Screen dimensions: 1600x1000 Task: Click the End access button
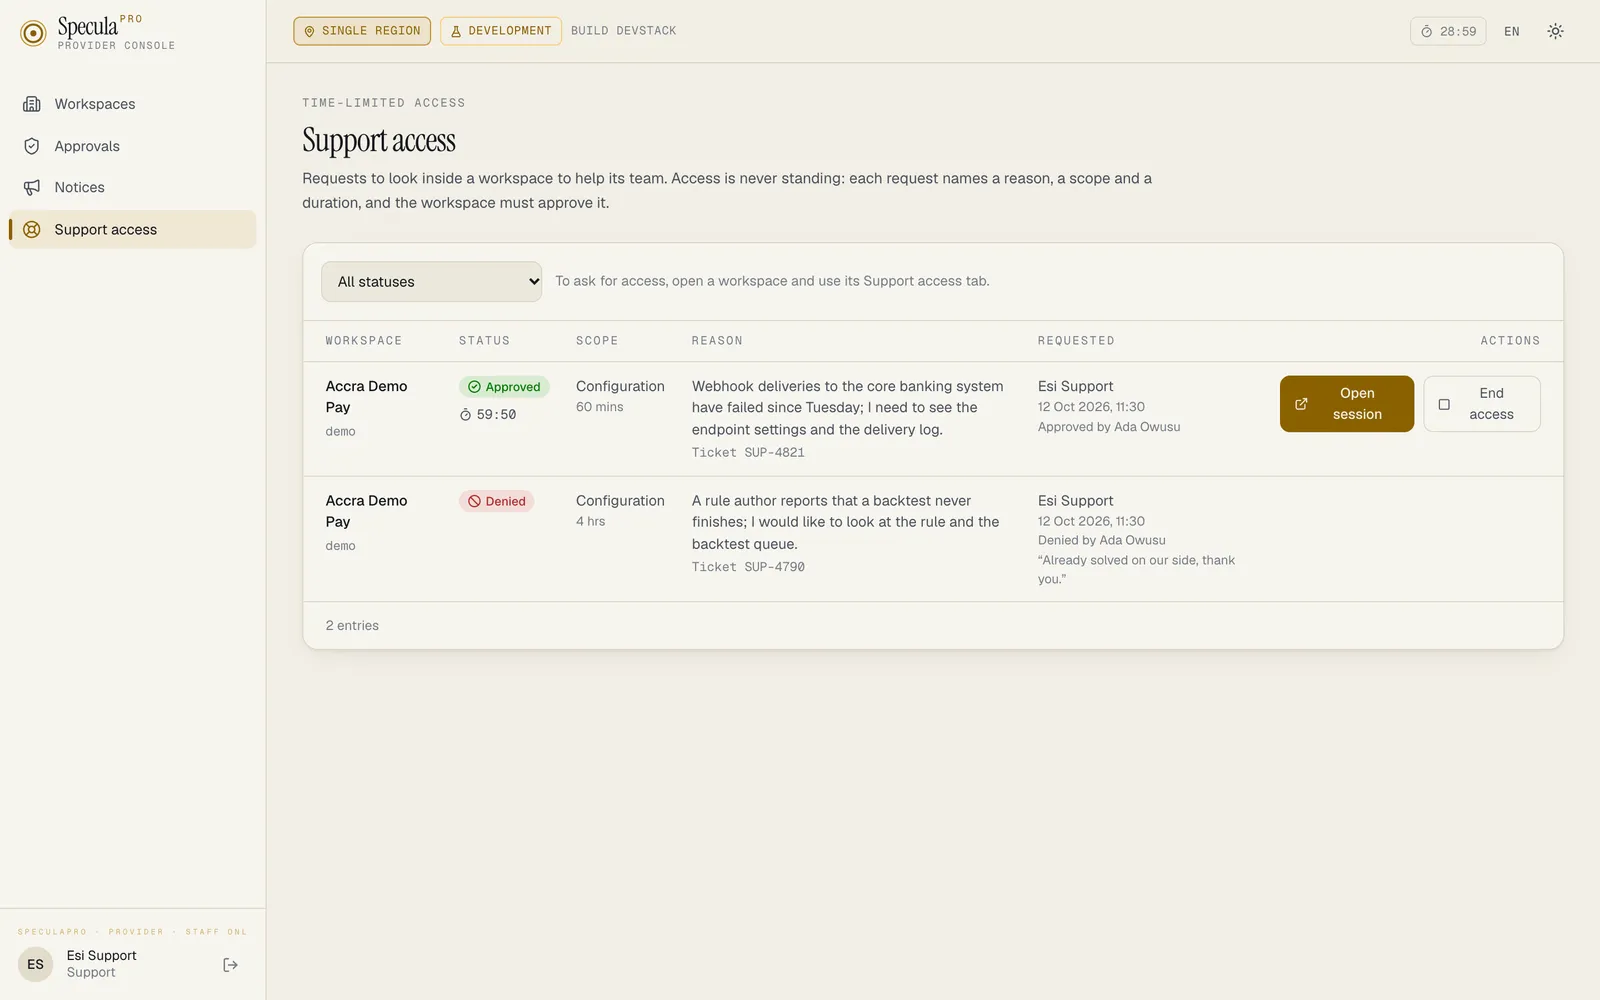(x=1482, y=404)
